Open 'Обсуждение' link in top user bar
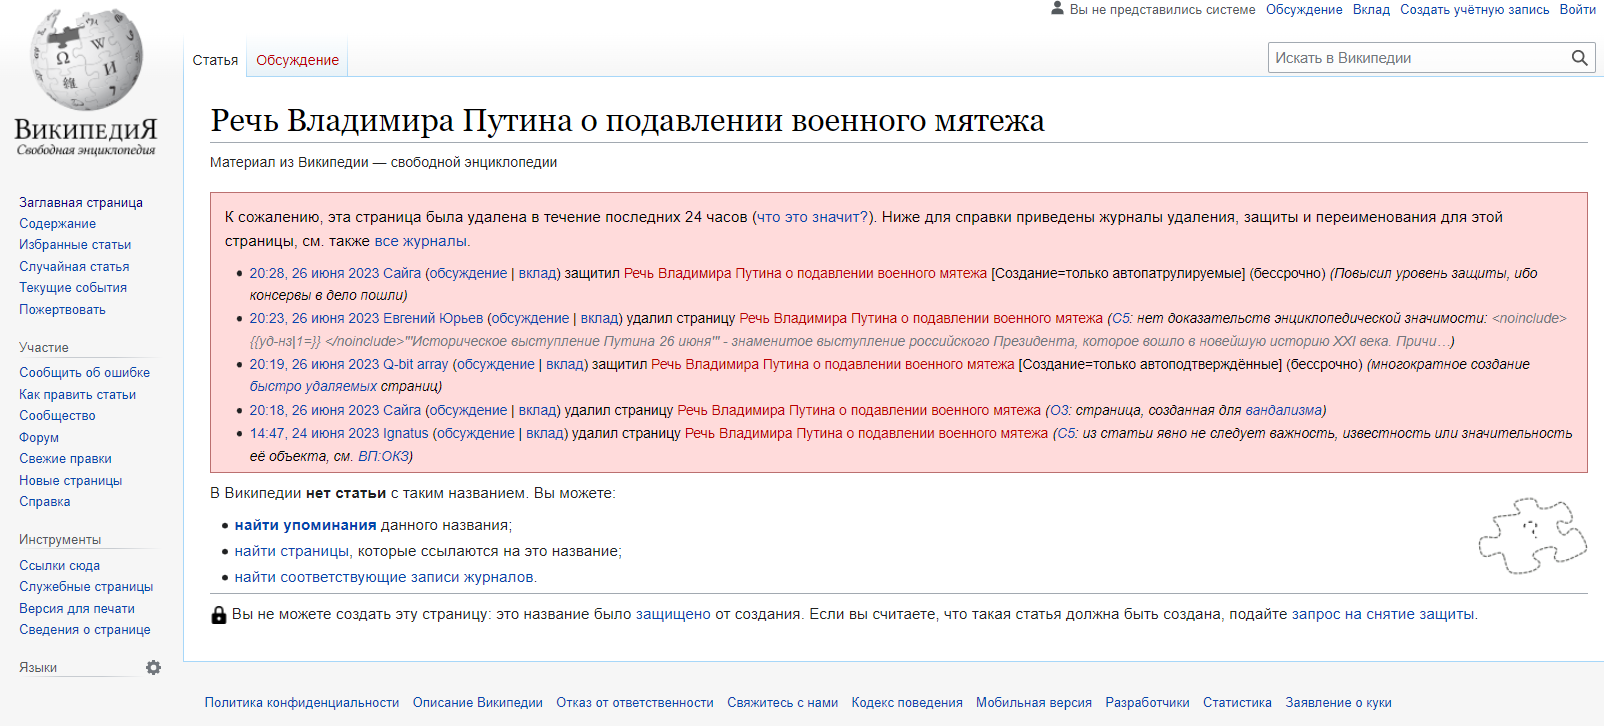Image resolution: width=1604 pixels, height=726 pixels. click(x=1304, y=9)
